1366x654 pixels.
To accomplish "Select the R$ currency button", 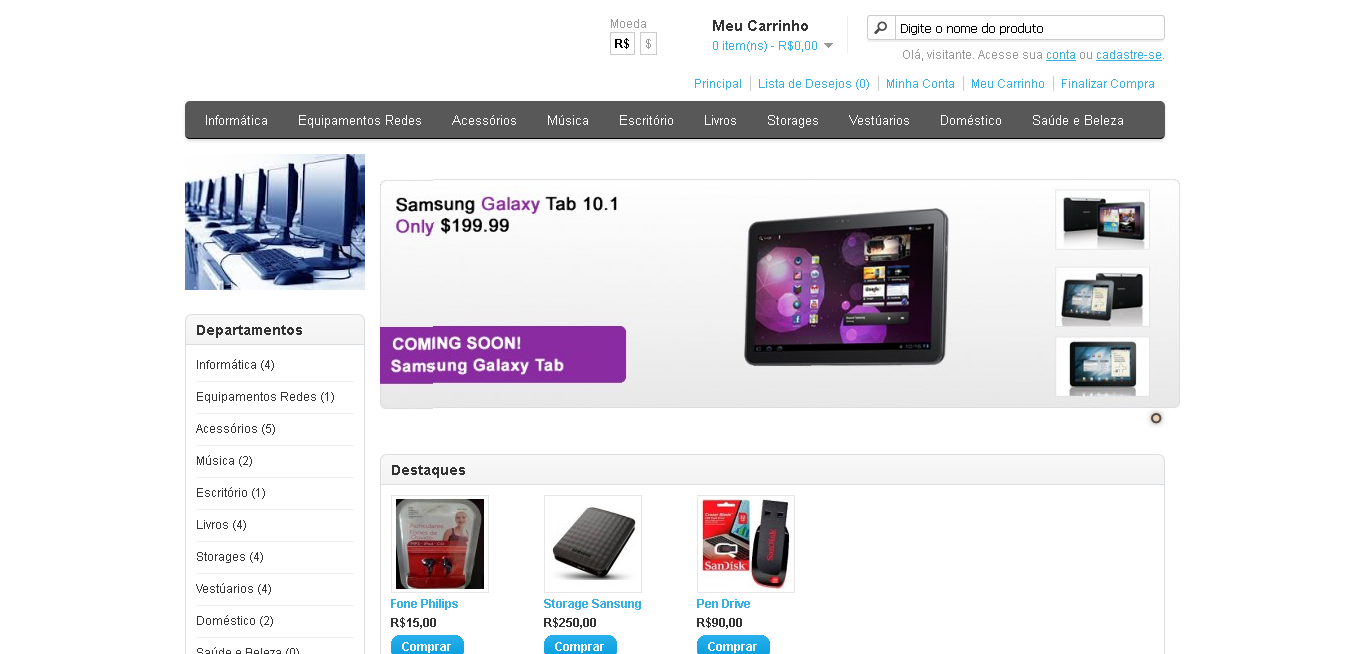I will 622,44.
